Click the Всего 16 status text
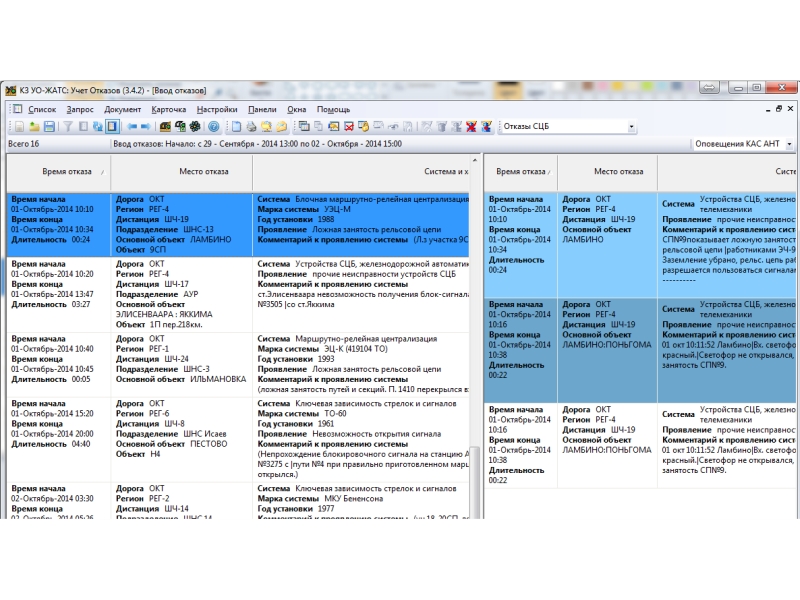The image size is (800, 600). [x=23, y=144]
